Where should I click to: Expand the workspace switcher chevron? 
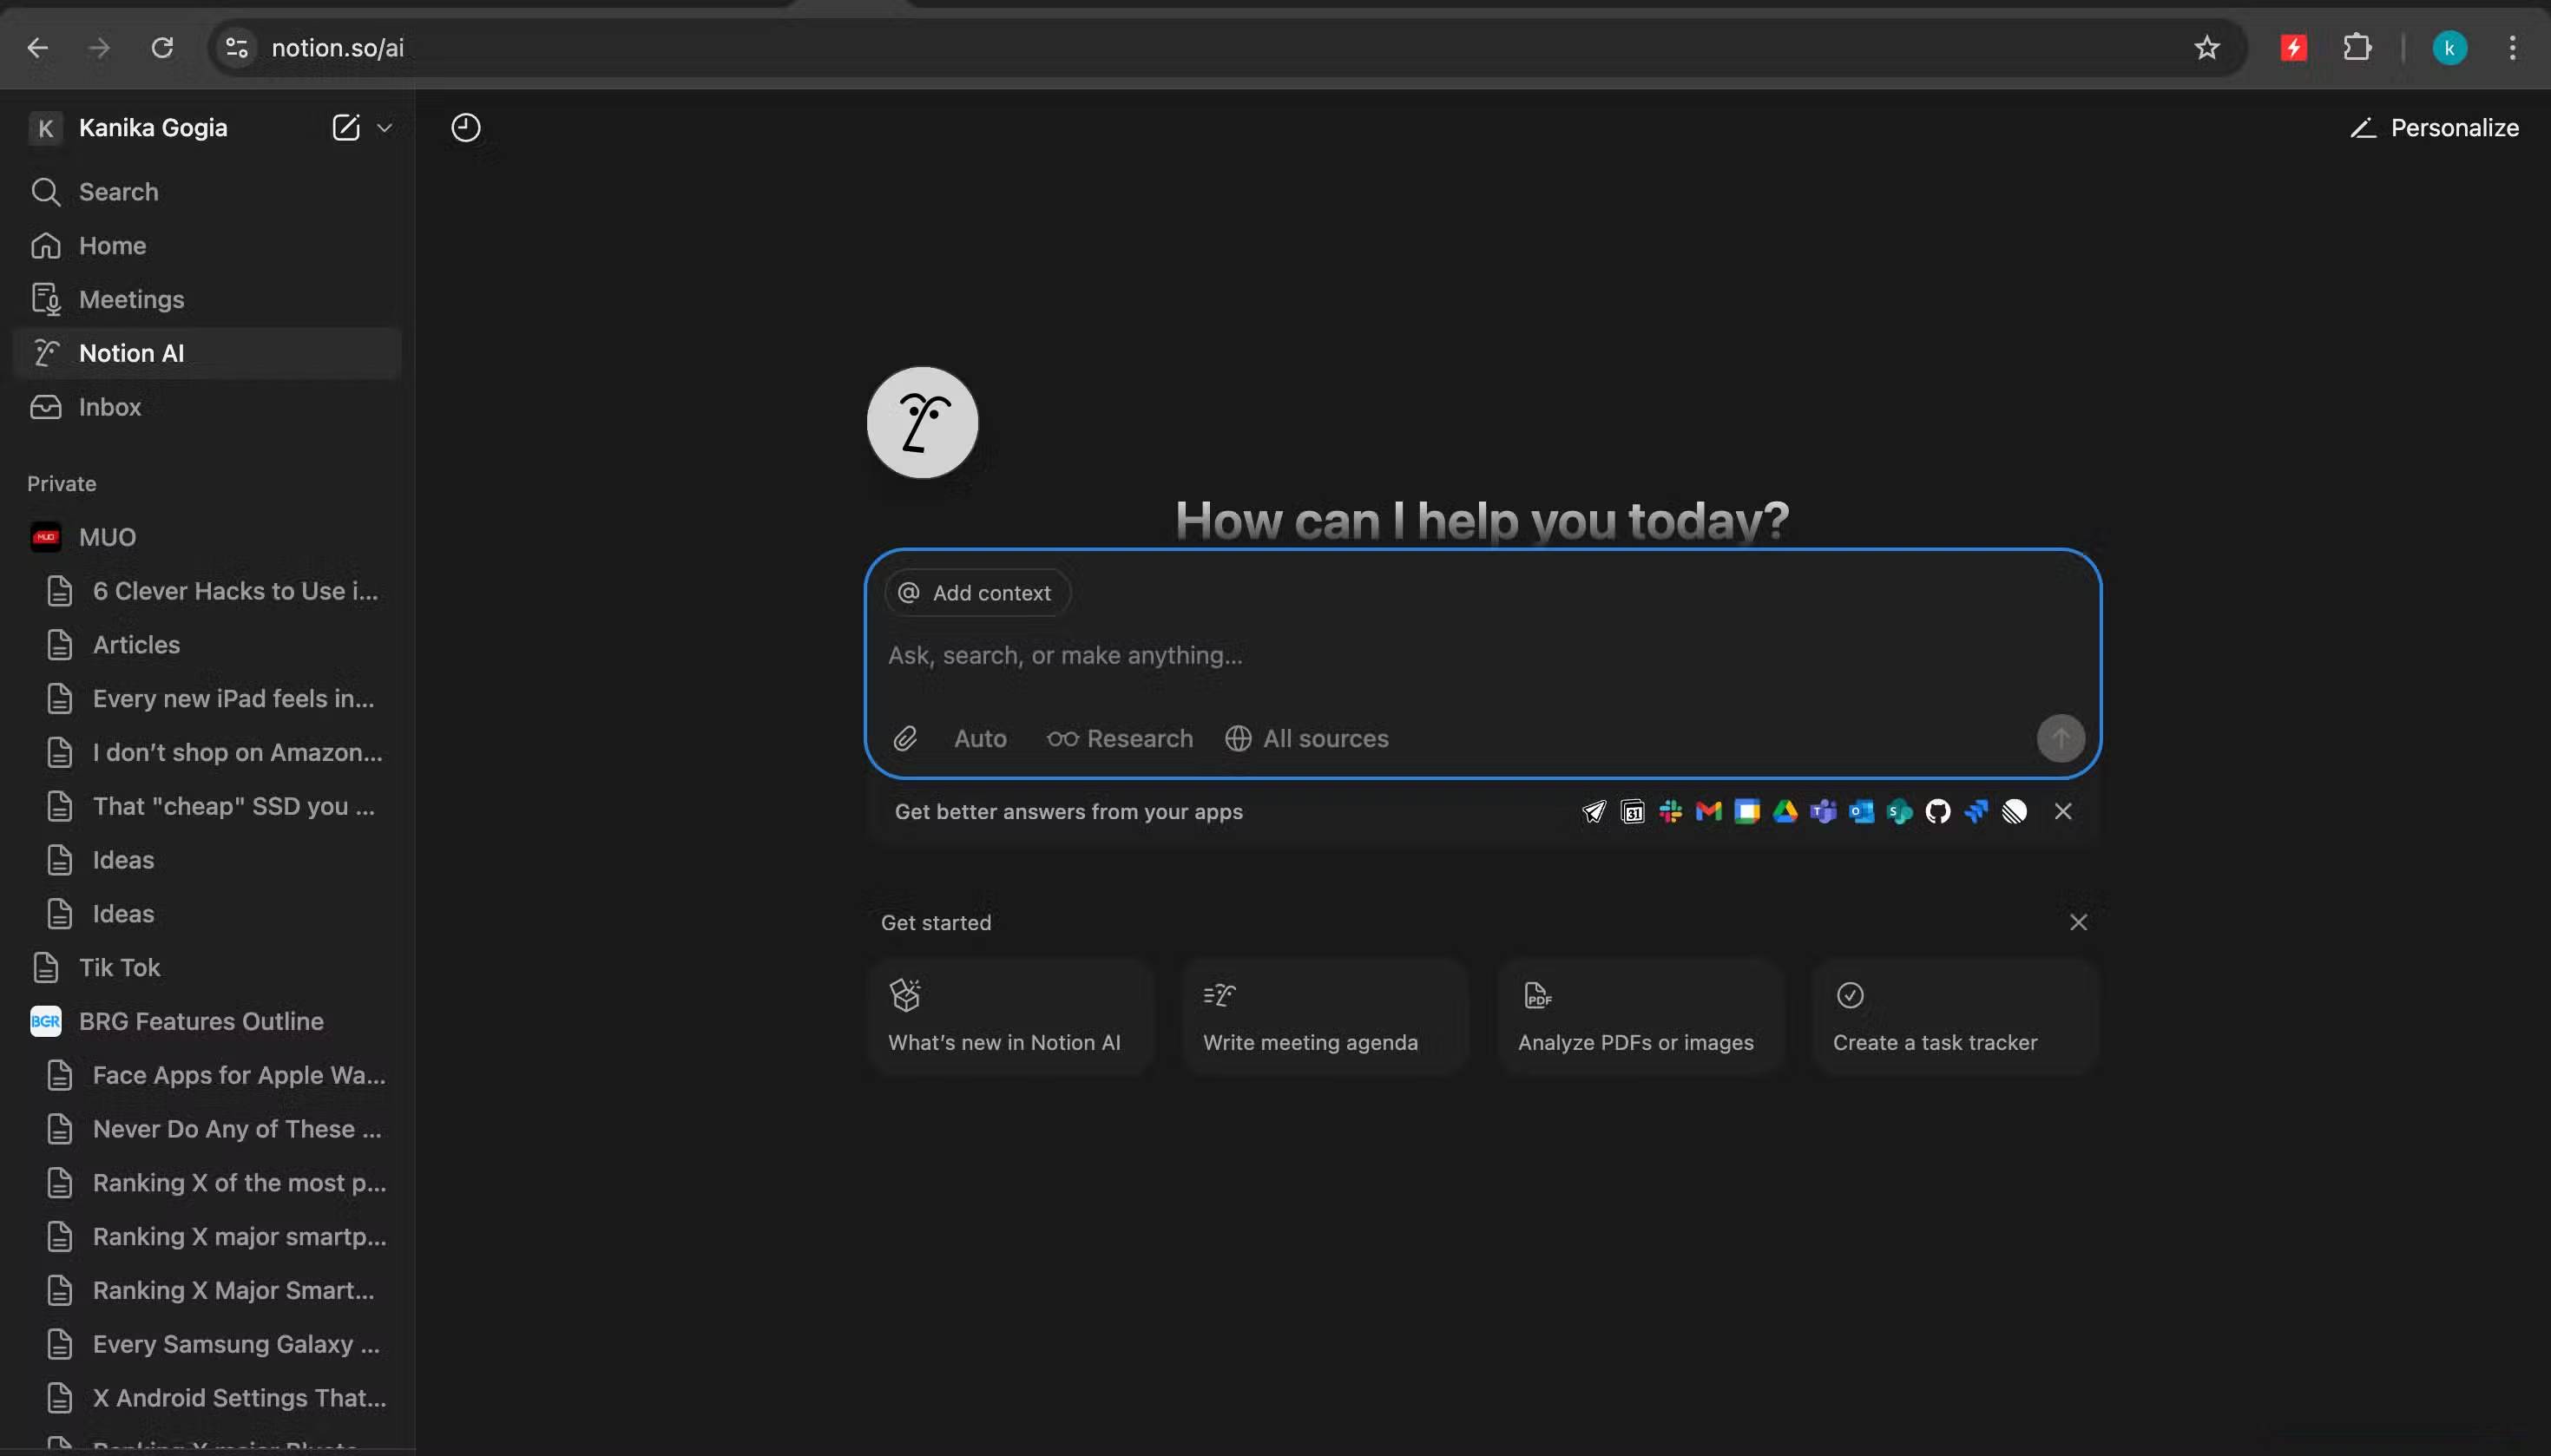click(384, 128)
